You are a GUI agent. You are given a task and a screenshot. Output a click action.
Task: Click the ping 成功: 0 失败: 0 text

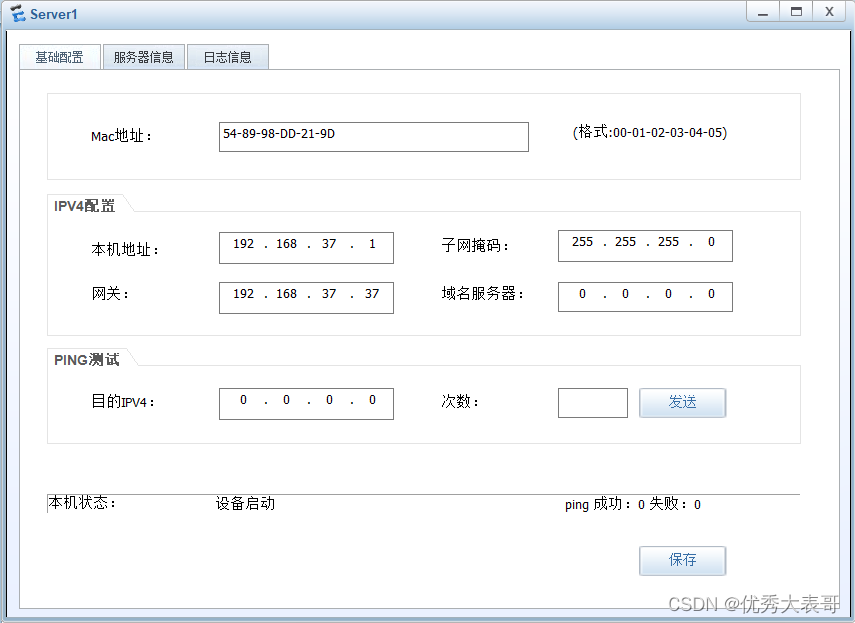(x=633, y=504)
